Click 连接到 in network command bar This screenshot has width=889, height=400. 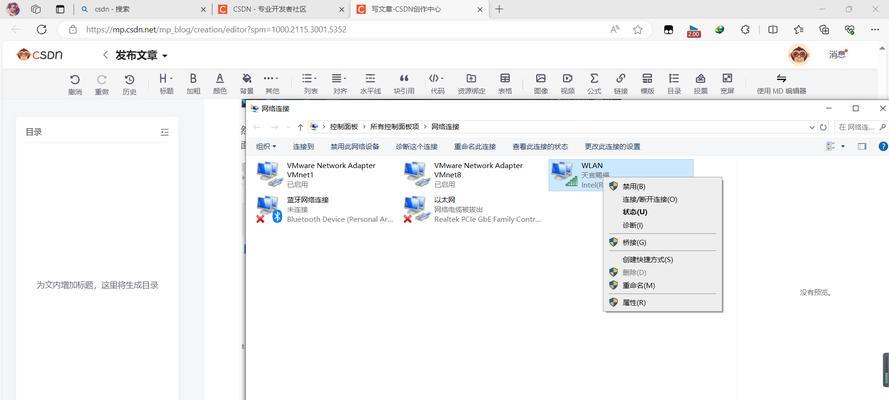coord(303,147)
